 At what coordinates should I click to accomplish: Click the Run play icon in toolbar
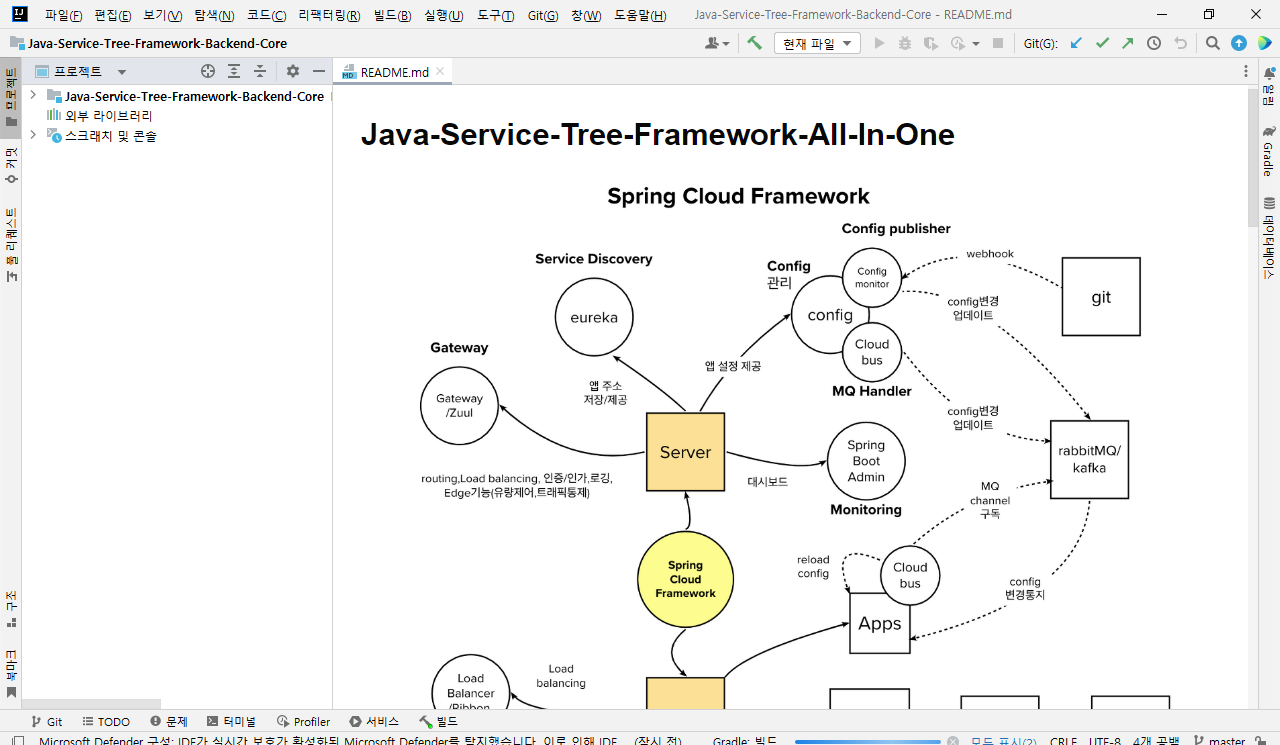click(x=879, y=43)
